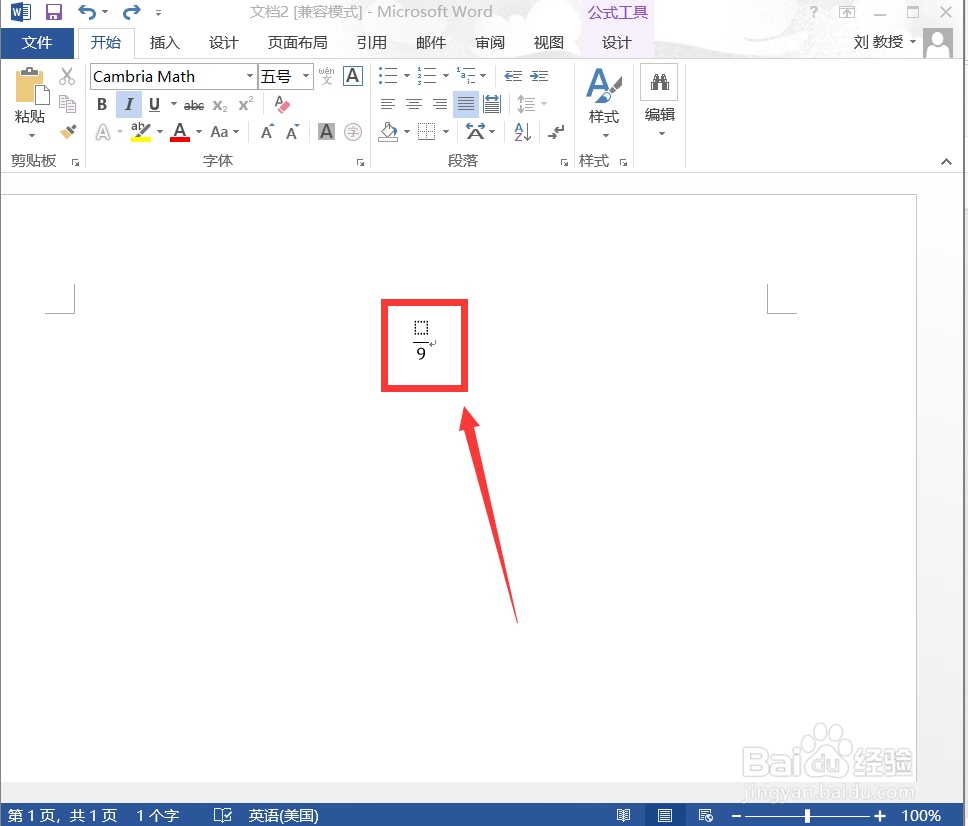Collapse the ribbon with chevron
Screen dimensions: 968x826
pyautogui.click(x=946, y=162)
